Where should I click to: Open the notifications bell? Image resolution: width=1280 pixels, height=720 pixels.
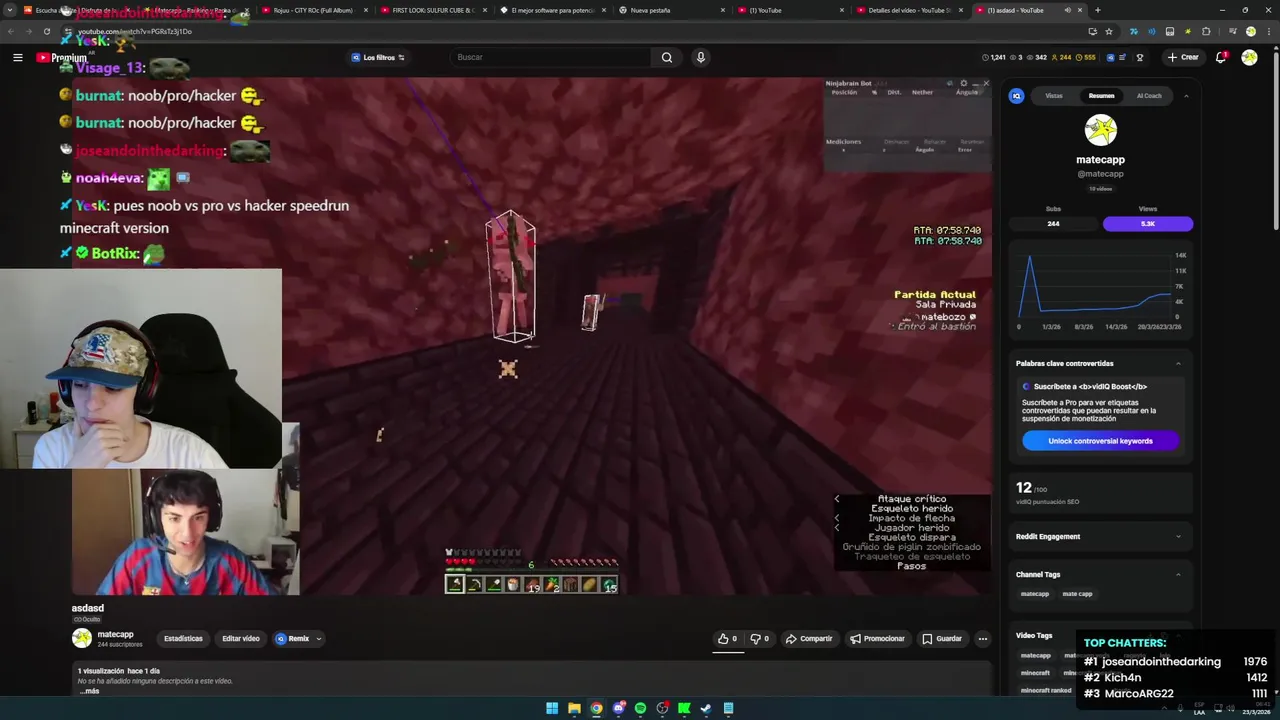click(x=1221, y=57)
